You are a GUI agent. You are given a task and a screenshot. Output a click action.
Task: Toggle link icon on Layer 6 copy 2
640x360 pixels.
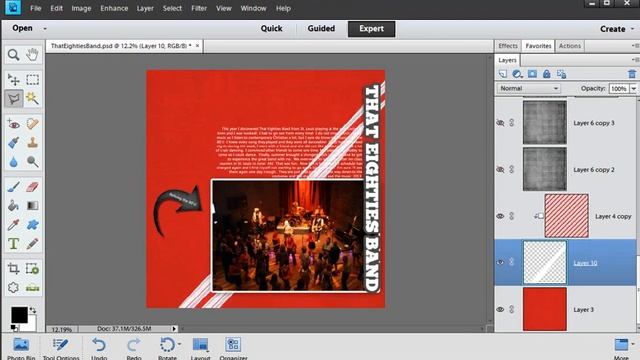point(511,169)
